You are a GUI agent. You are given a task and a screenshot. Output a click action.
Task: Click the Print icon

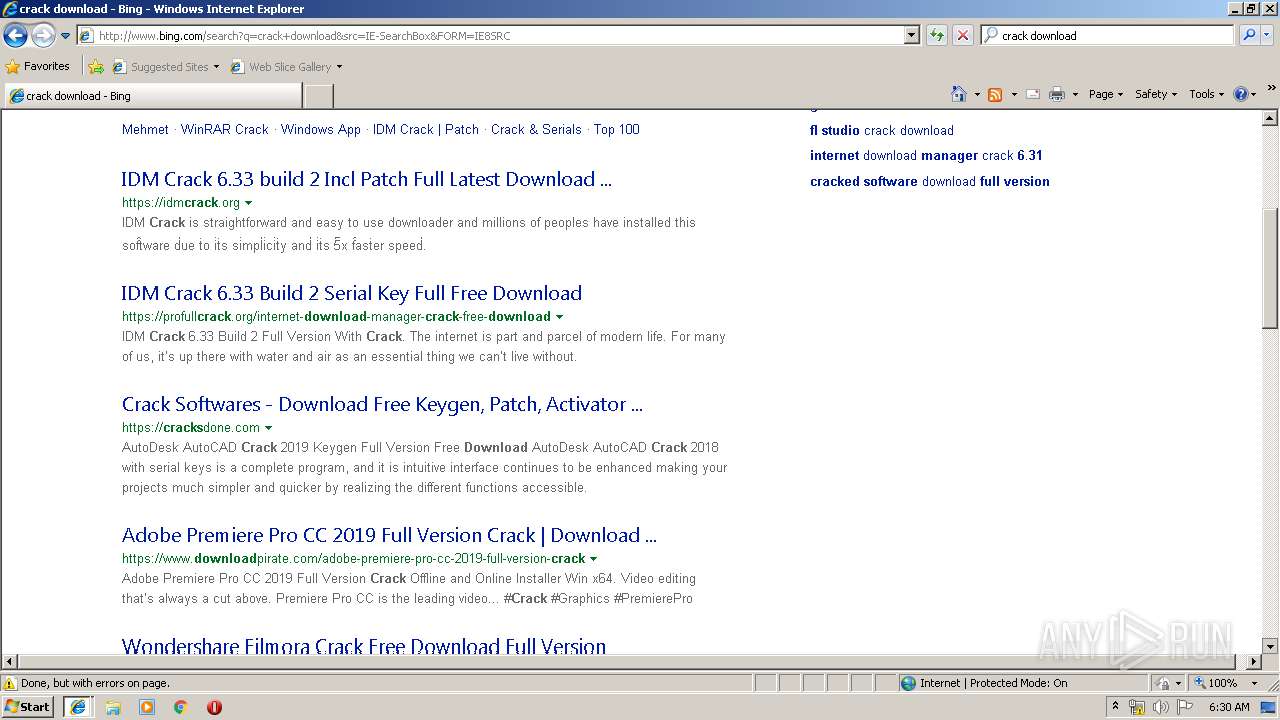click(x=1056, y=94)
